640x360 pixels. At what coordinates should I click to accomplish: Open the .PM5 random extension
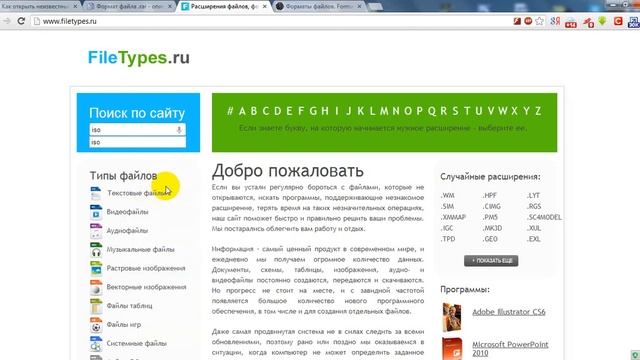coord(490,217)
